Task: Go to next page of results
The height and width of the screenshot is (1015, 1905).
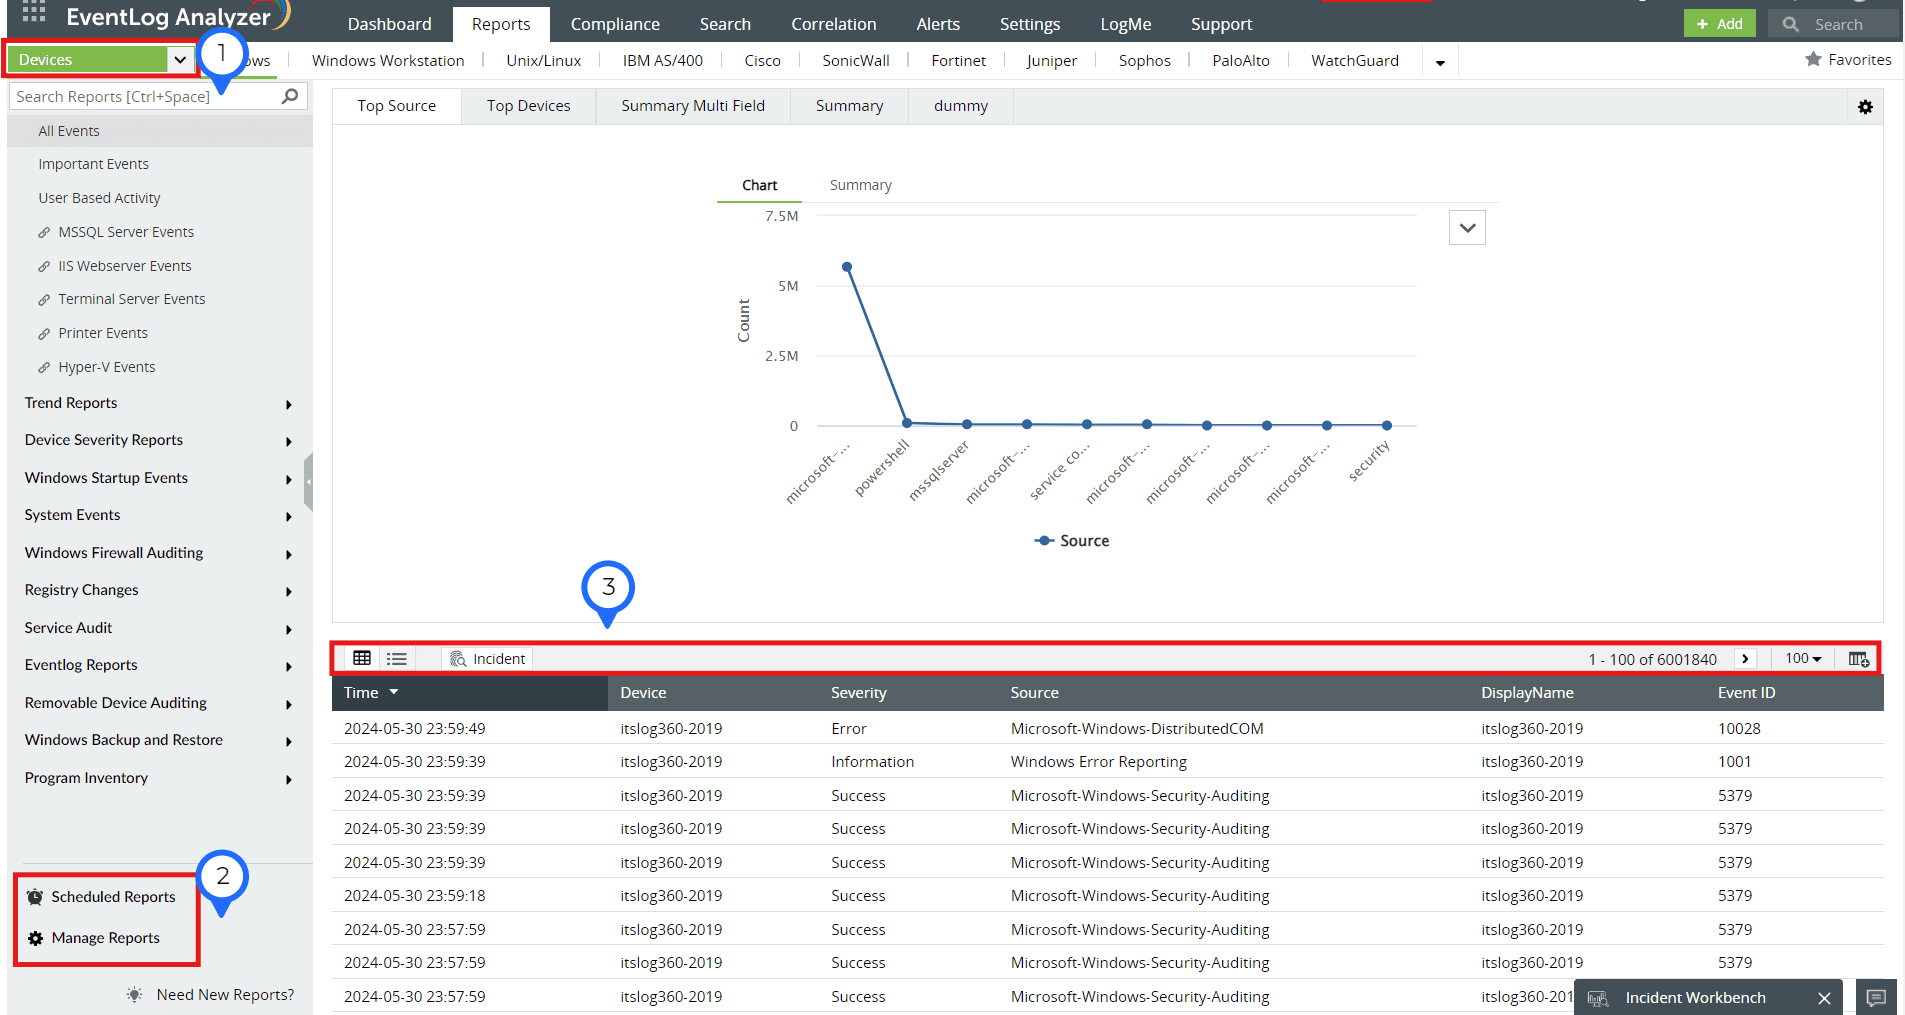Action: 1745,658
